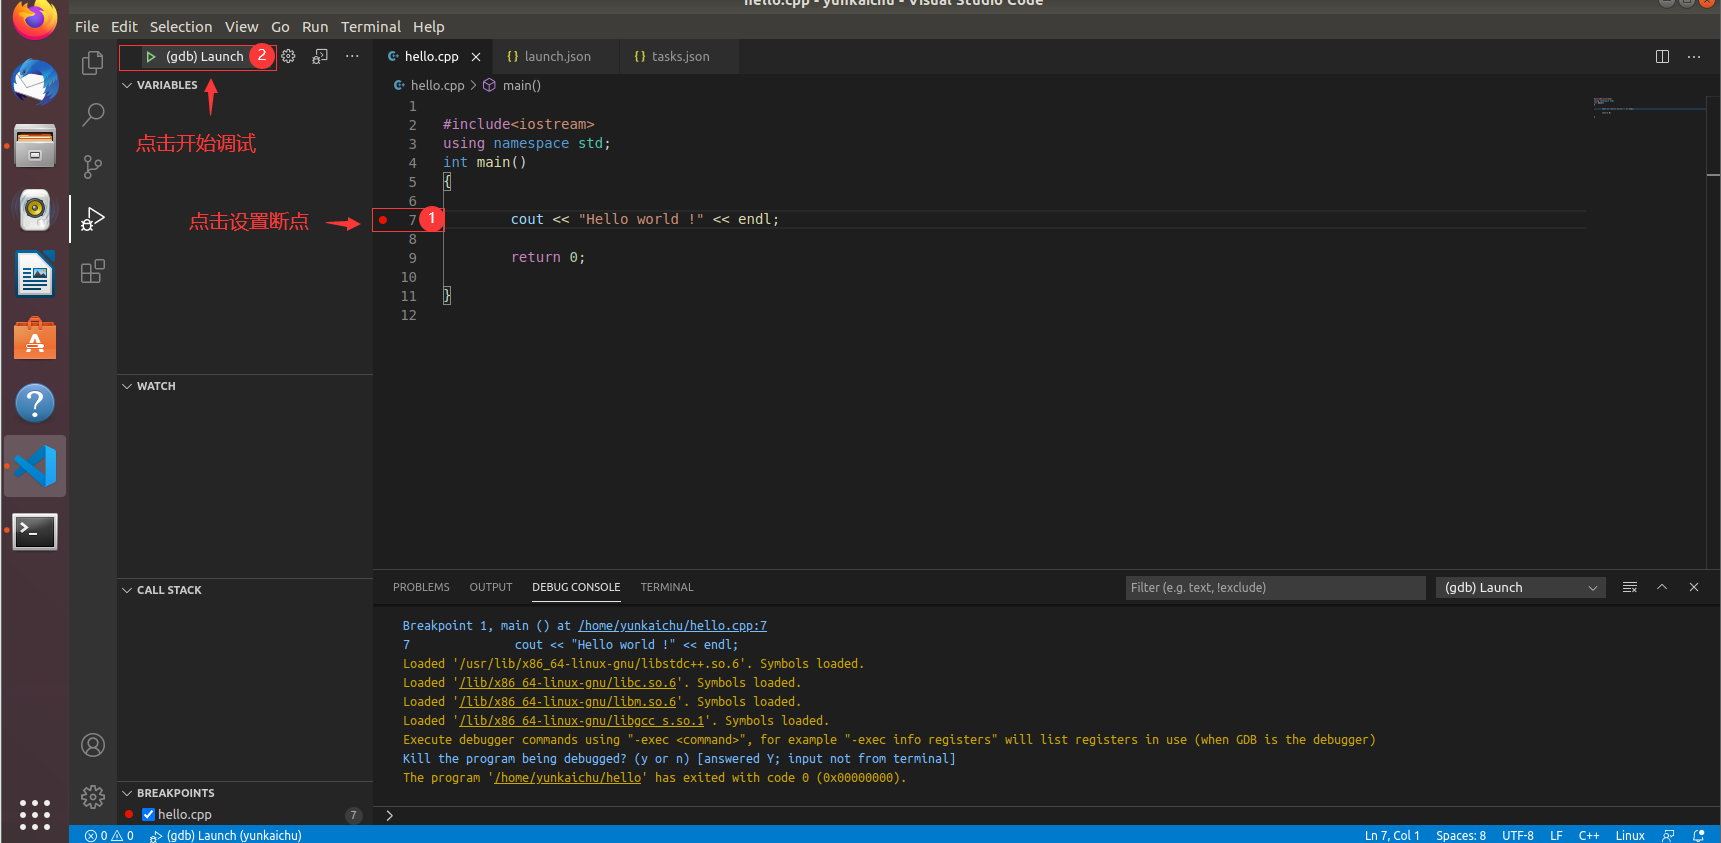Open the /home/yunkaichu/hello link in console
1721x843 pixels.
tap(568, 778)
